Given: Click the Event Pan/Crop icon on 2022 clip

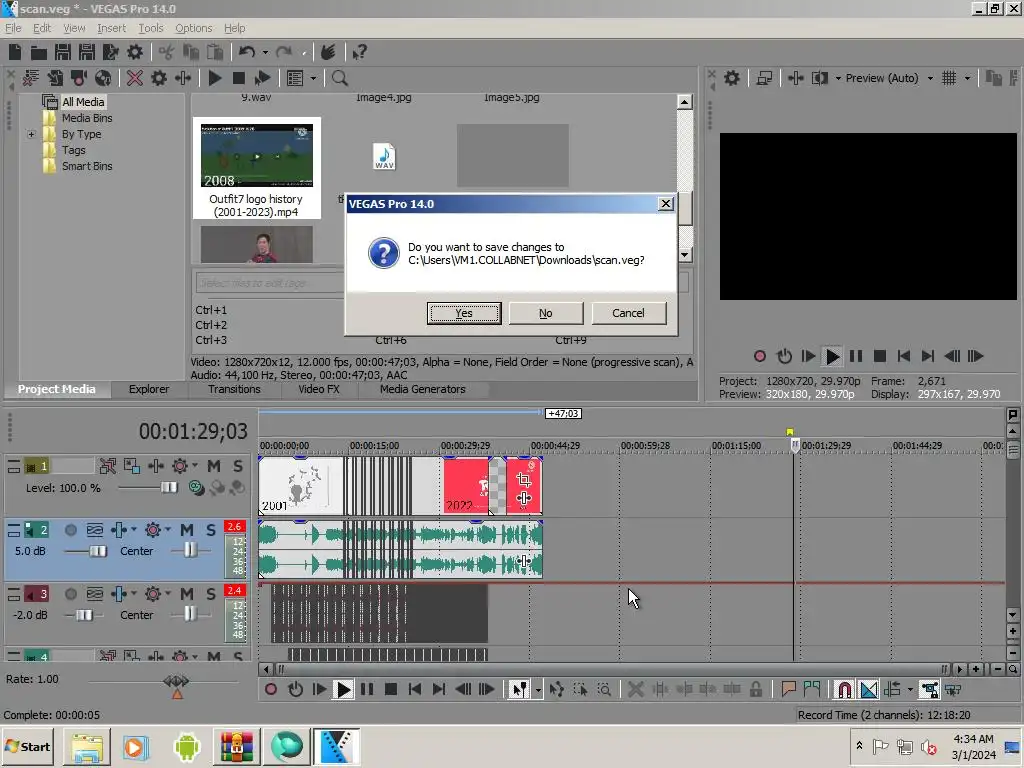Looking at the screenshot, I should (523, 481).
